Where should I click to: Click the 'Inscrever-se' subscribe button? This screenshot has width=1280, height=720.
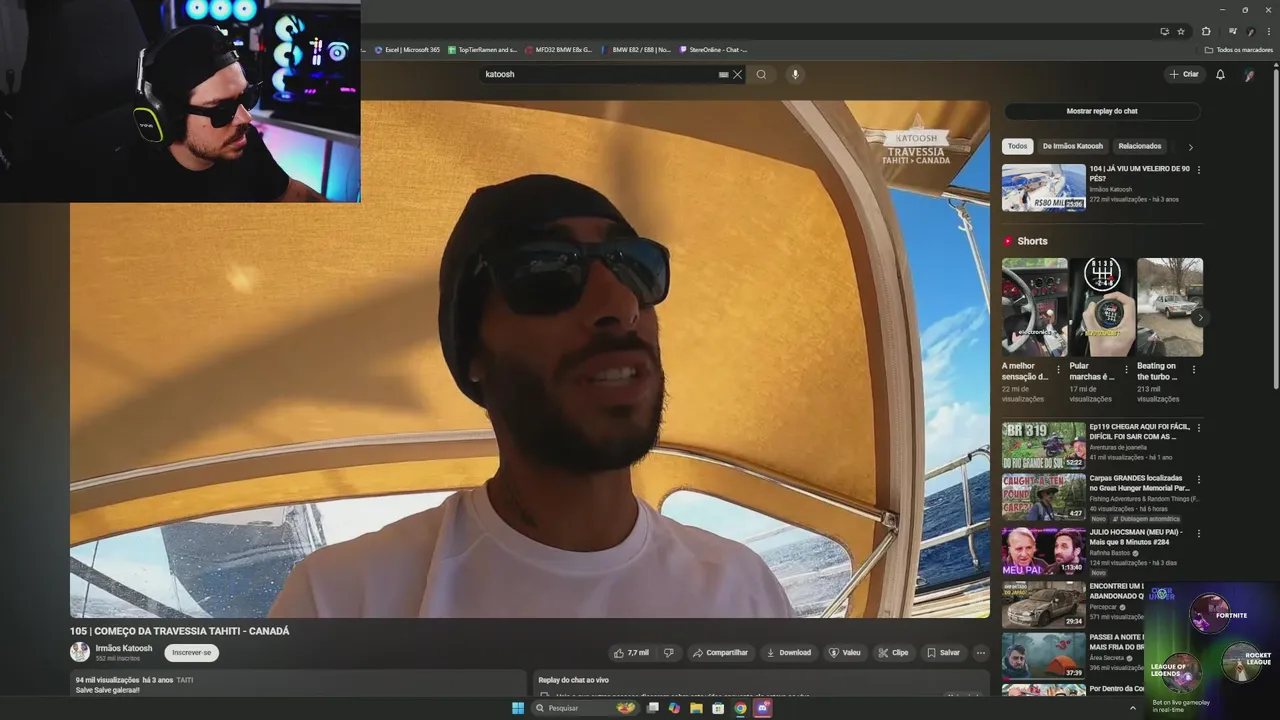point(191,652)
